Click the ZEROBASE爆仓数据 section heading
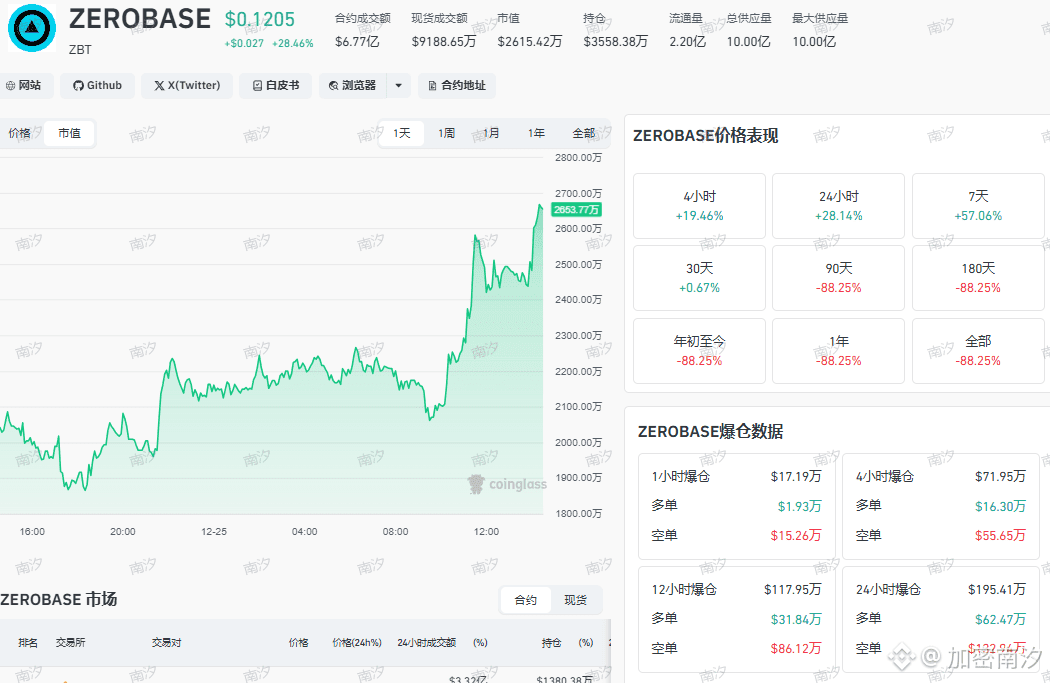 710,431
